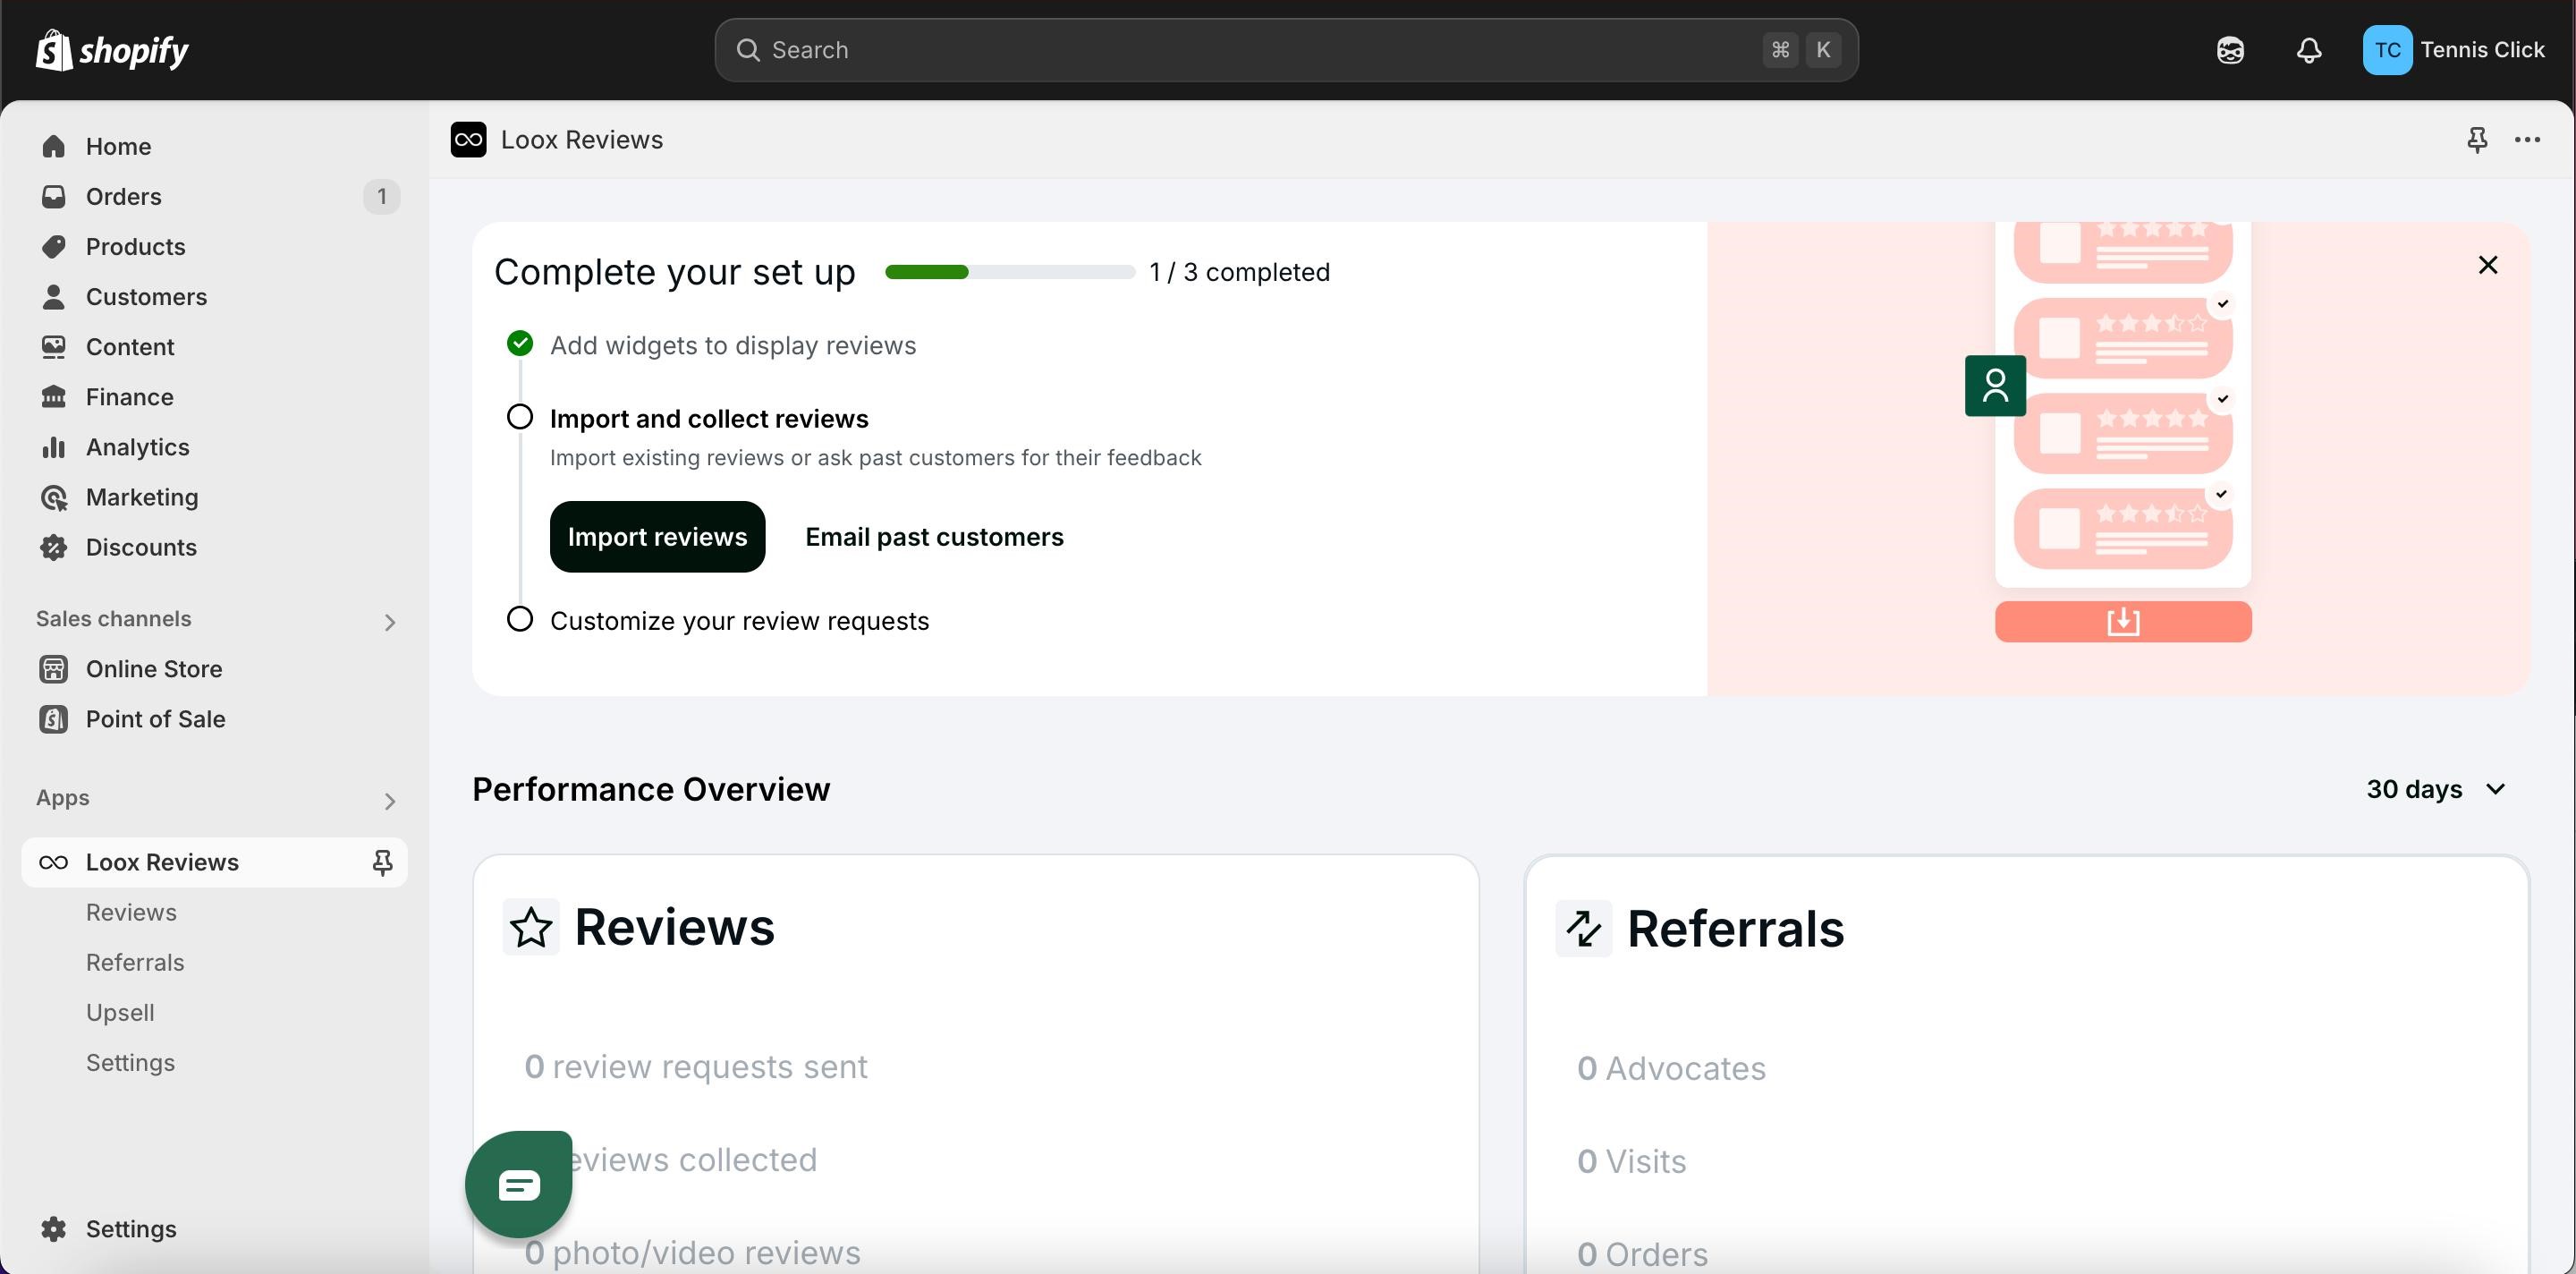
Task: Click the Loox app logo in header
Action: (x=468, y=139)
